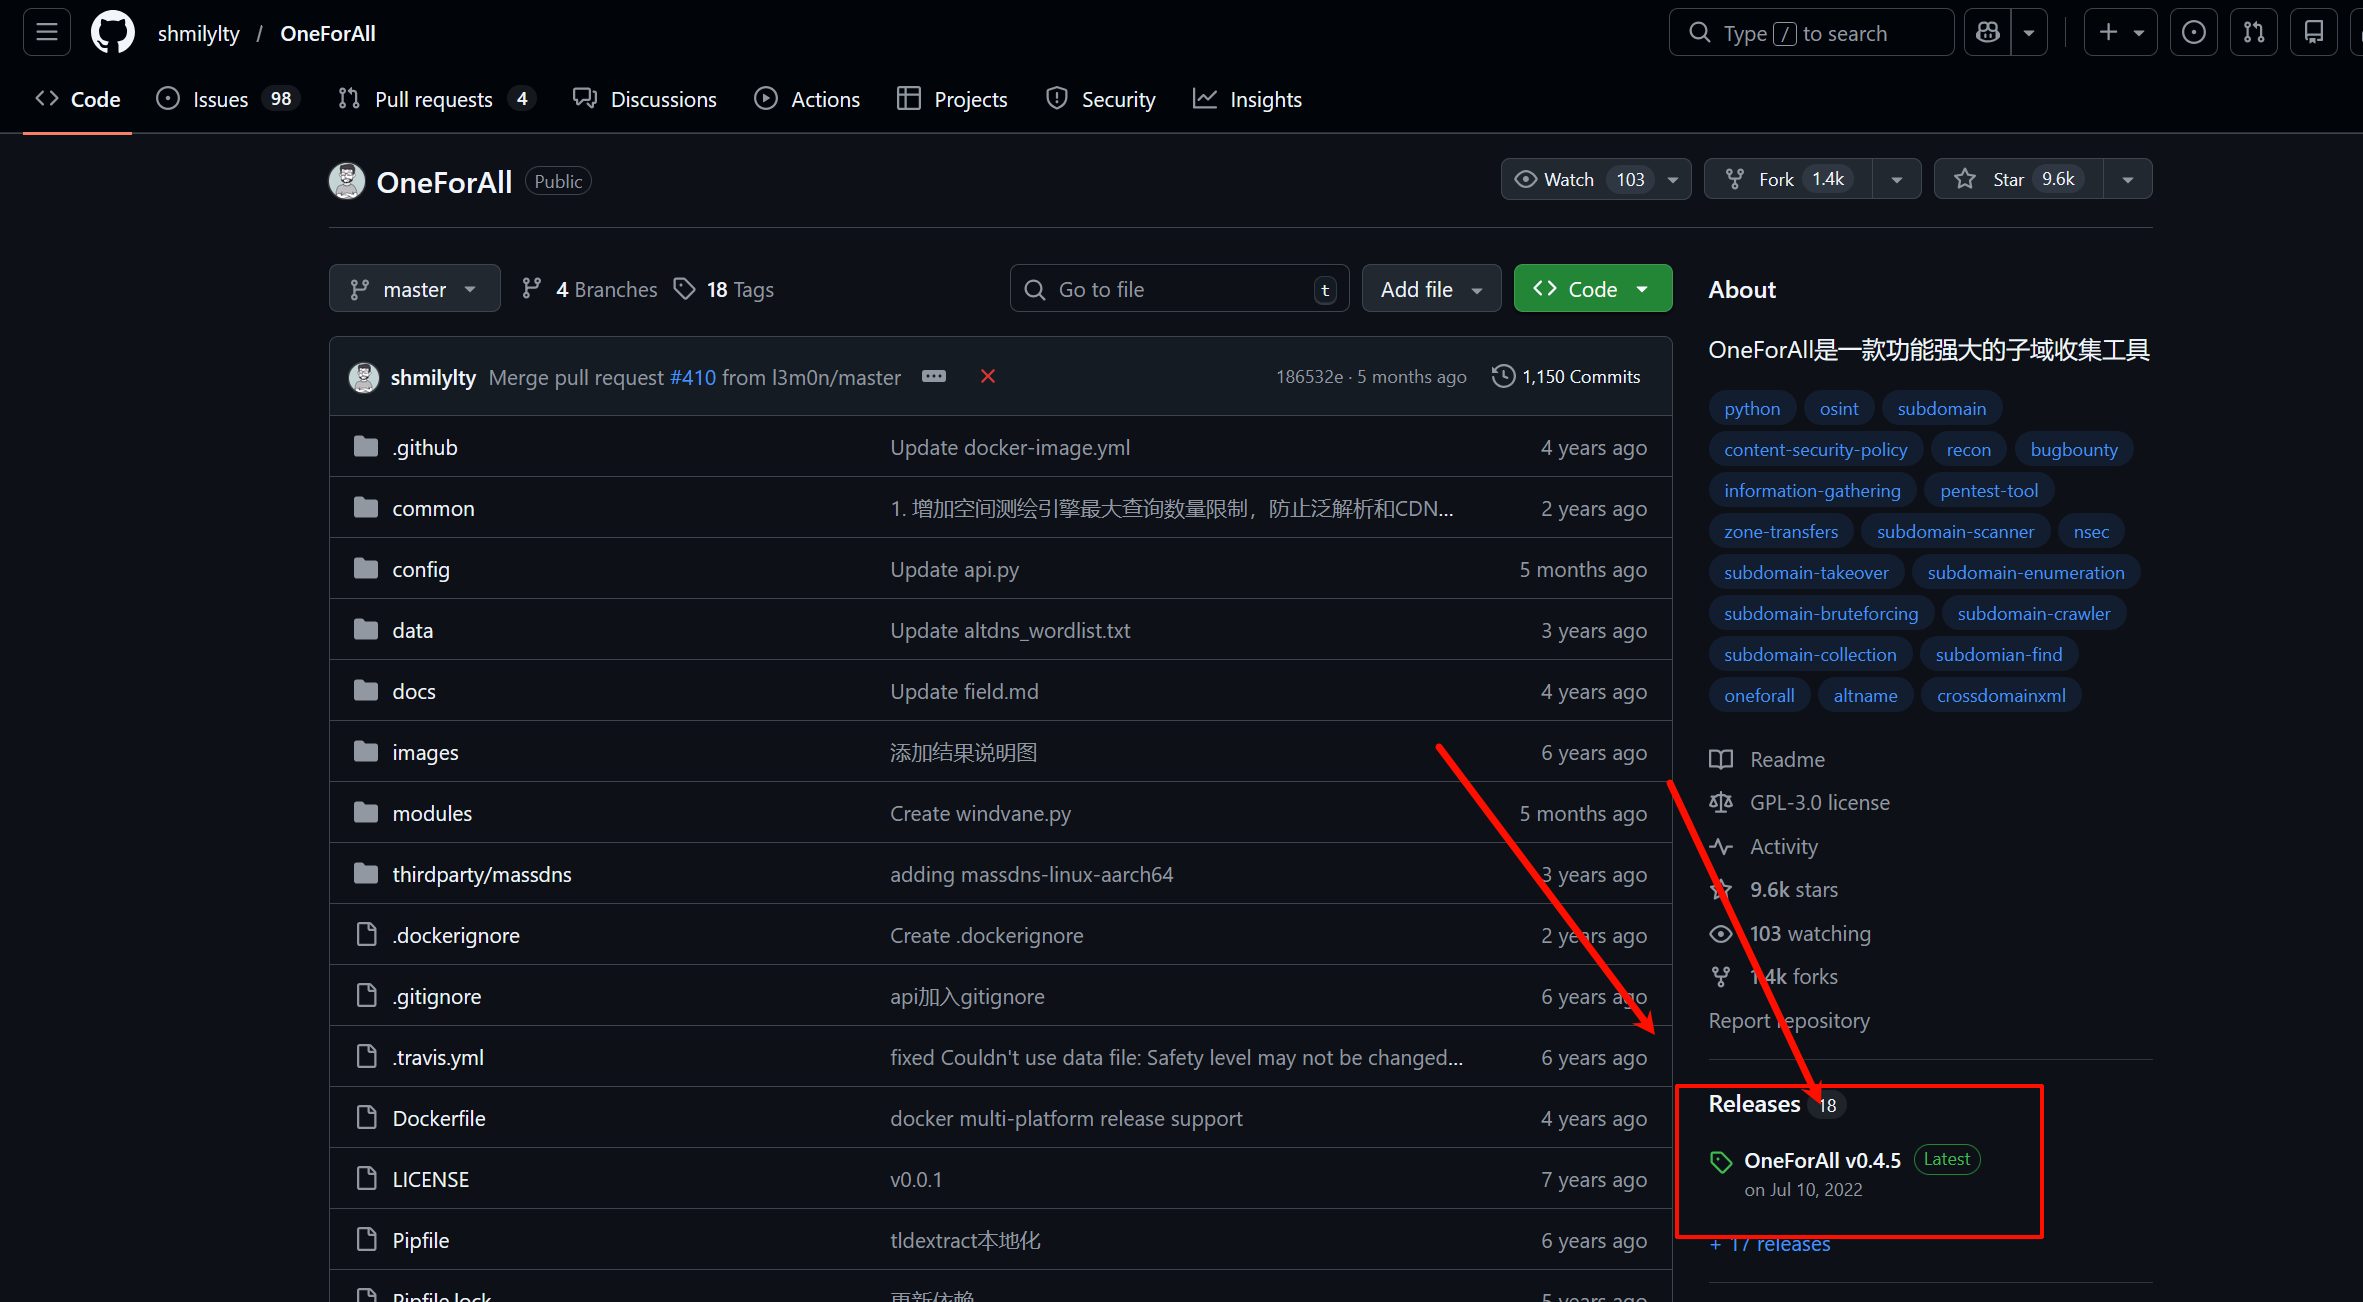Open pull requests icon in header
Viewport: 2363px width, 1302px height.
point(2254,33)
